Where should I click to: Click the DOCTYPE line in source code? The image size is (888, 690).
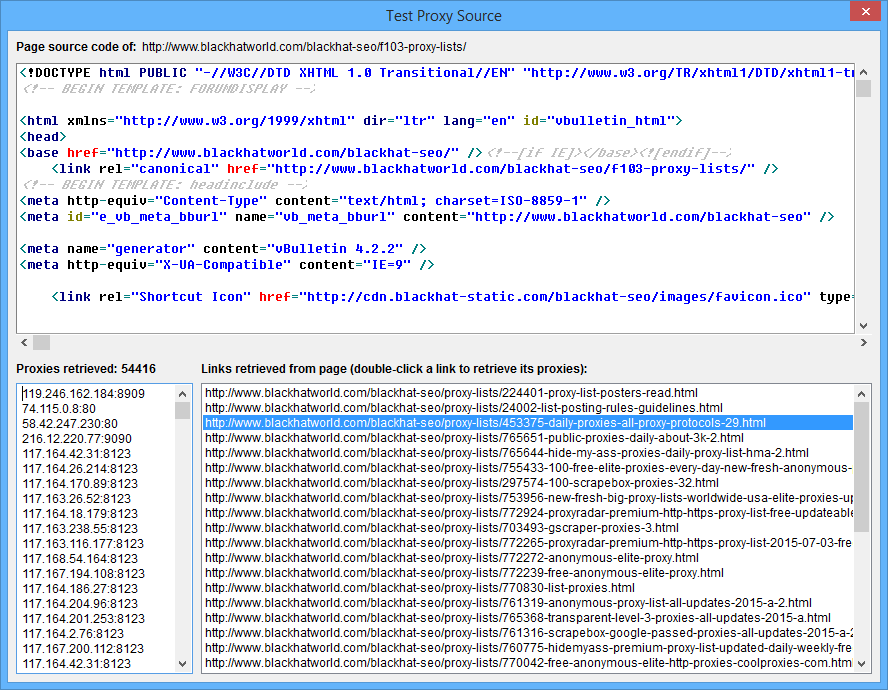tap(436, 73)
